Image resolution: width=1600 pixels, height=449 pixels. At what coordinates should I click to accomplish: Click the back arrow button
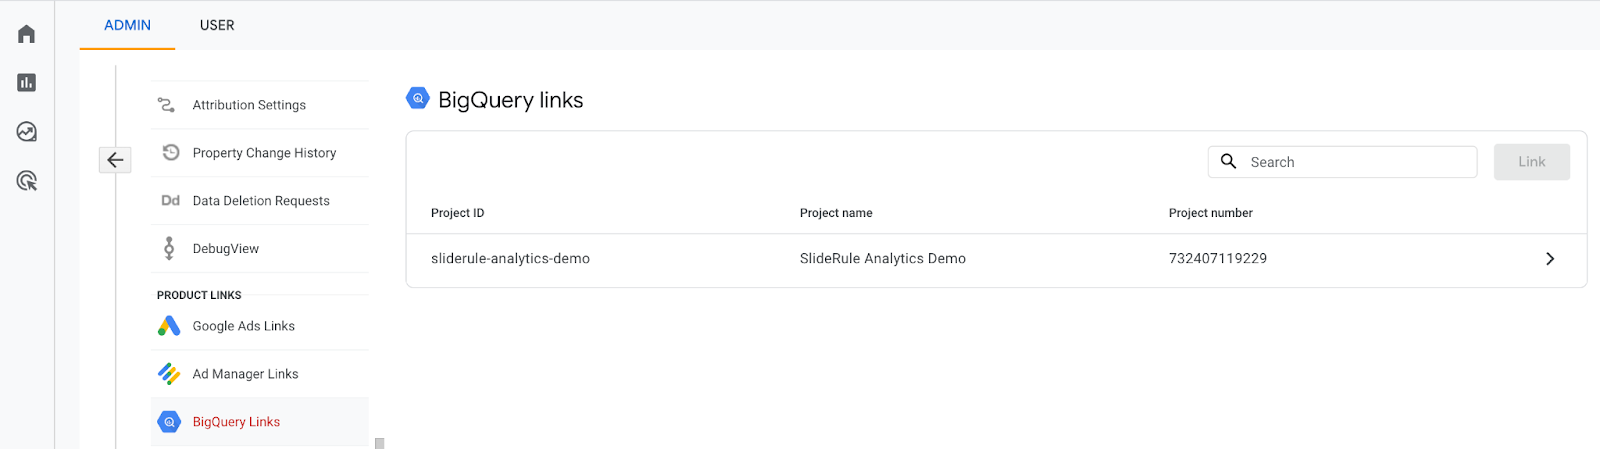pos(115,160)
